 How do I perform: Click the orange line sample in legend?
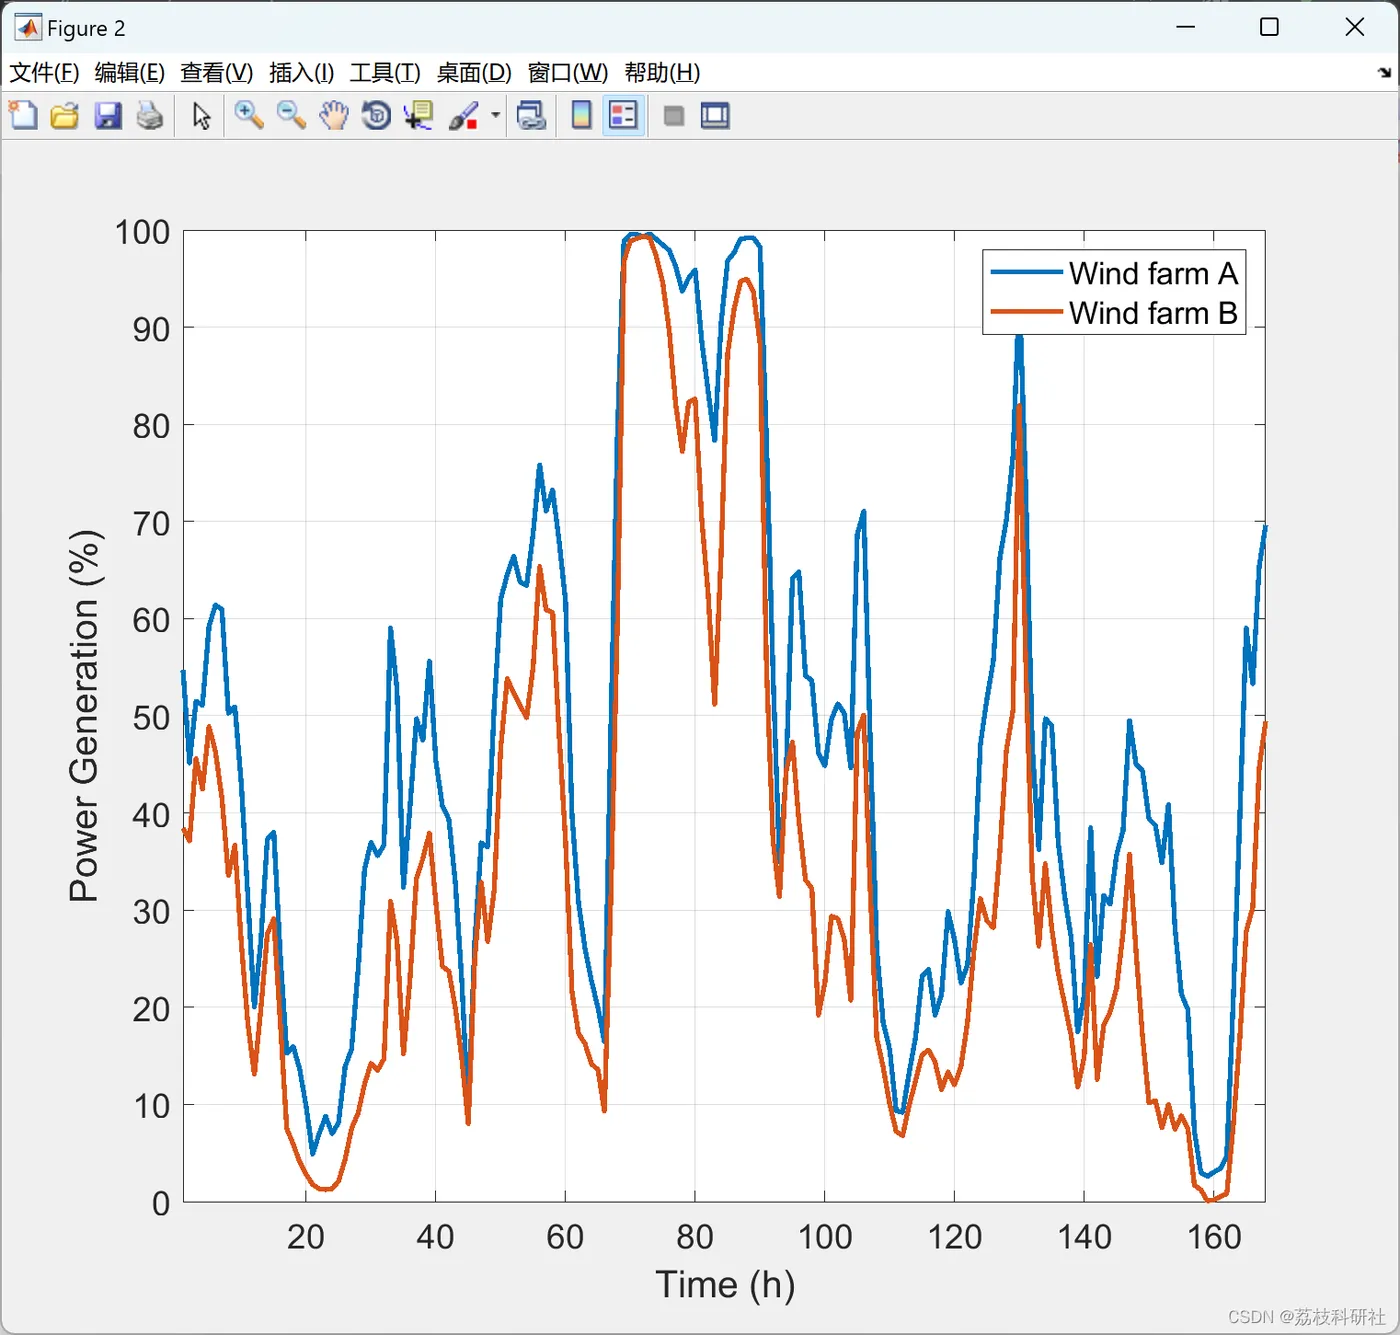point(1026,312)
